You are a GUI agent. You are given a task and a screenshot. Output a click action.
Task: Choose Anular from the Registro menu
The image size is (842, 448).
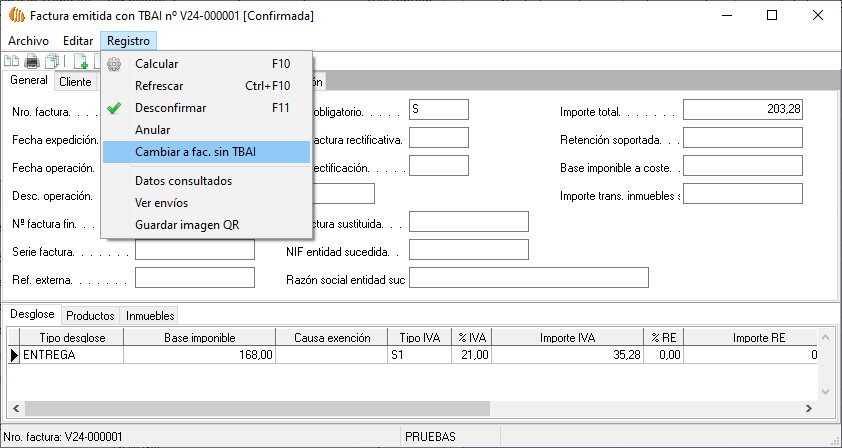[x=152, y=130]
